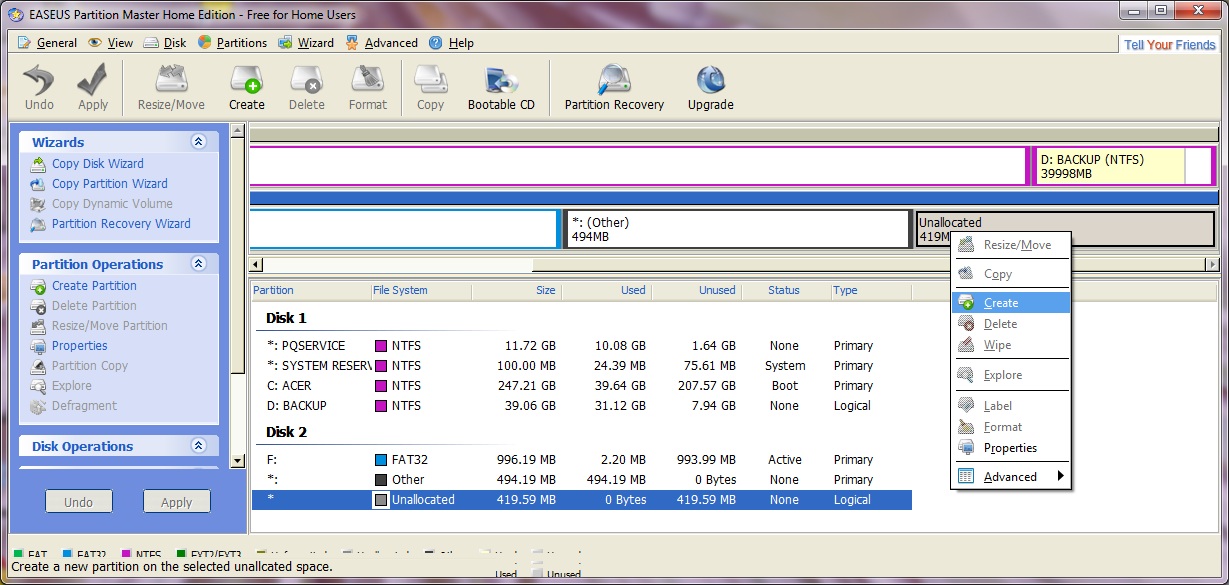This screenshot has width=1229, height=585.
Task: Open the General menu
Action: (x=48, y=43)
